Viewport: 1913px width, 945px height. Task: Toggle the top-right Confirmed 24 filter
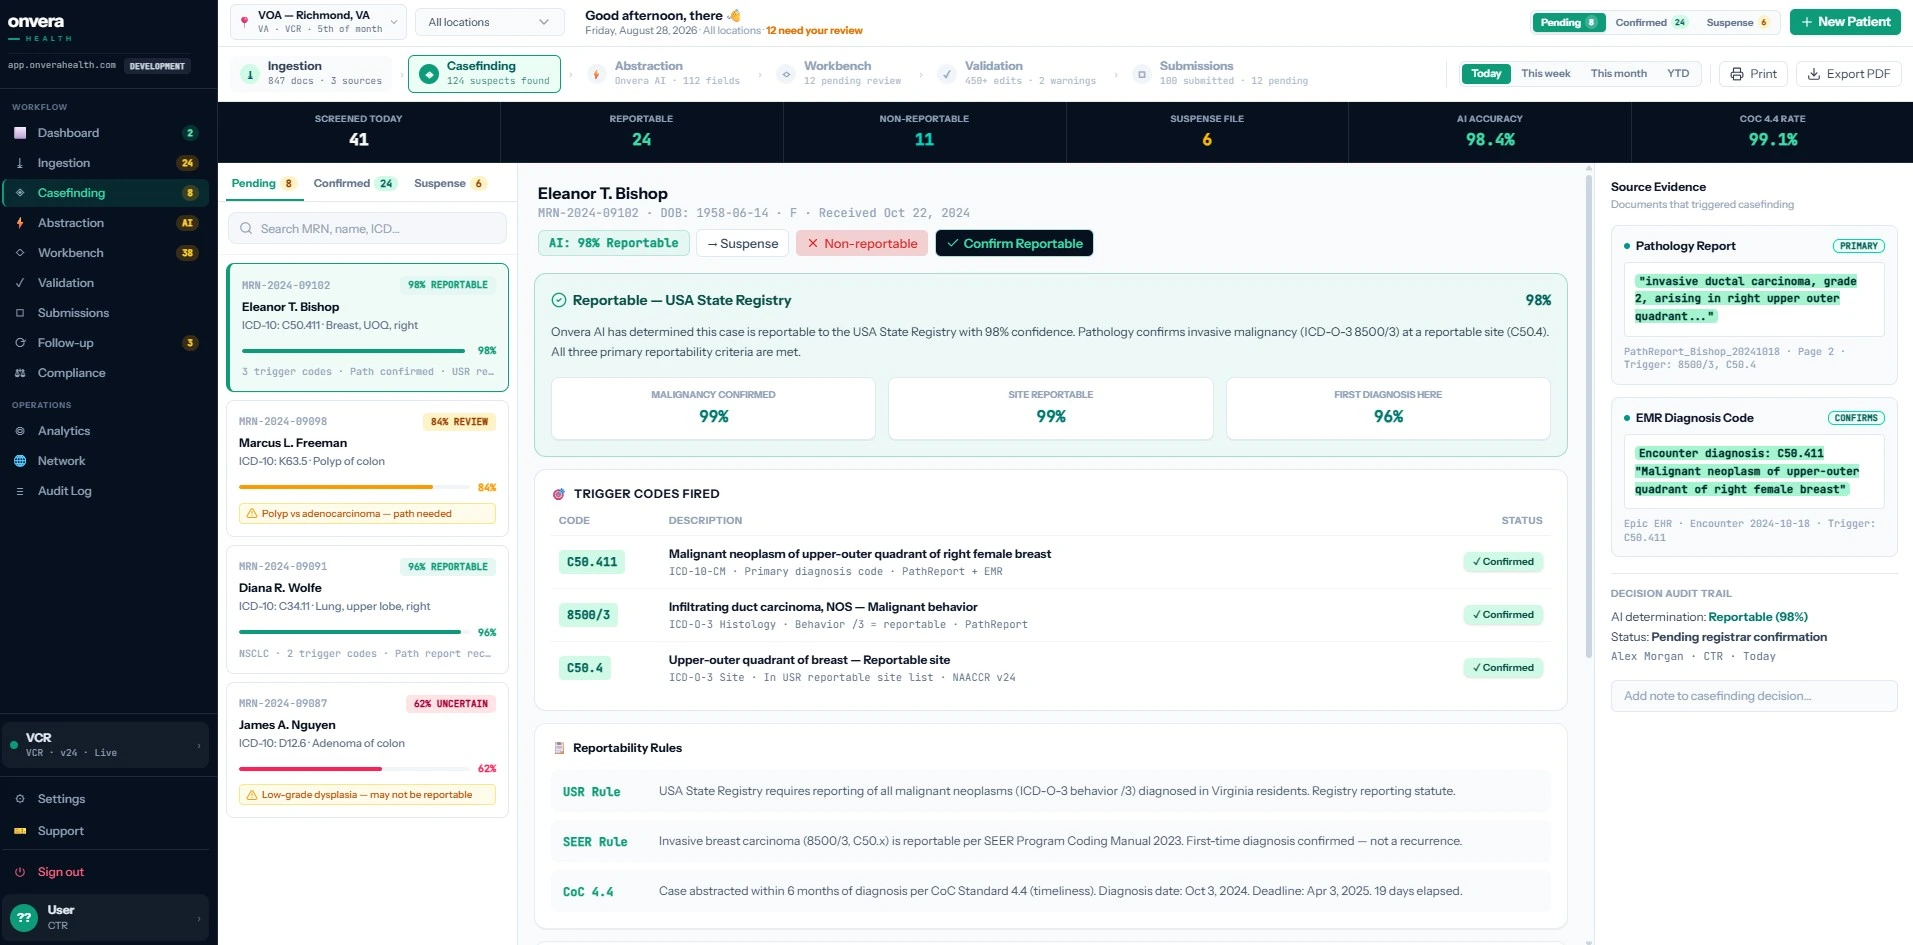tap(1651, 22)
